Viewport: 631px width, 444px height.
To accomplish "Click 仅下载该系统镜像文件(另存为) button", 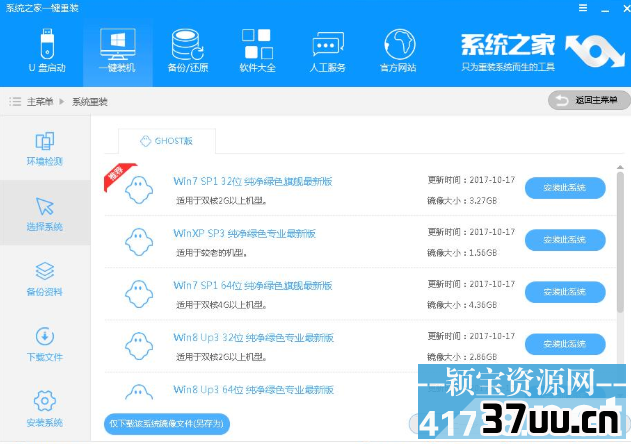I will click(x=167, y=424).
